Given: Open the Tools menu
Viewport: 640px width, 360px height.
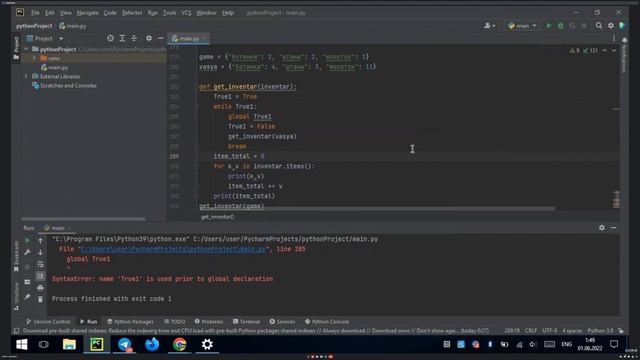Looking at the screenshot, I should [x=169, y=13].
